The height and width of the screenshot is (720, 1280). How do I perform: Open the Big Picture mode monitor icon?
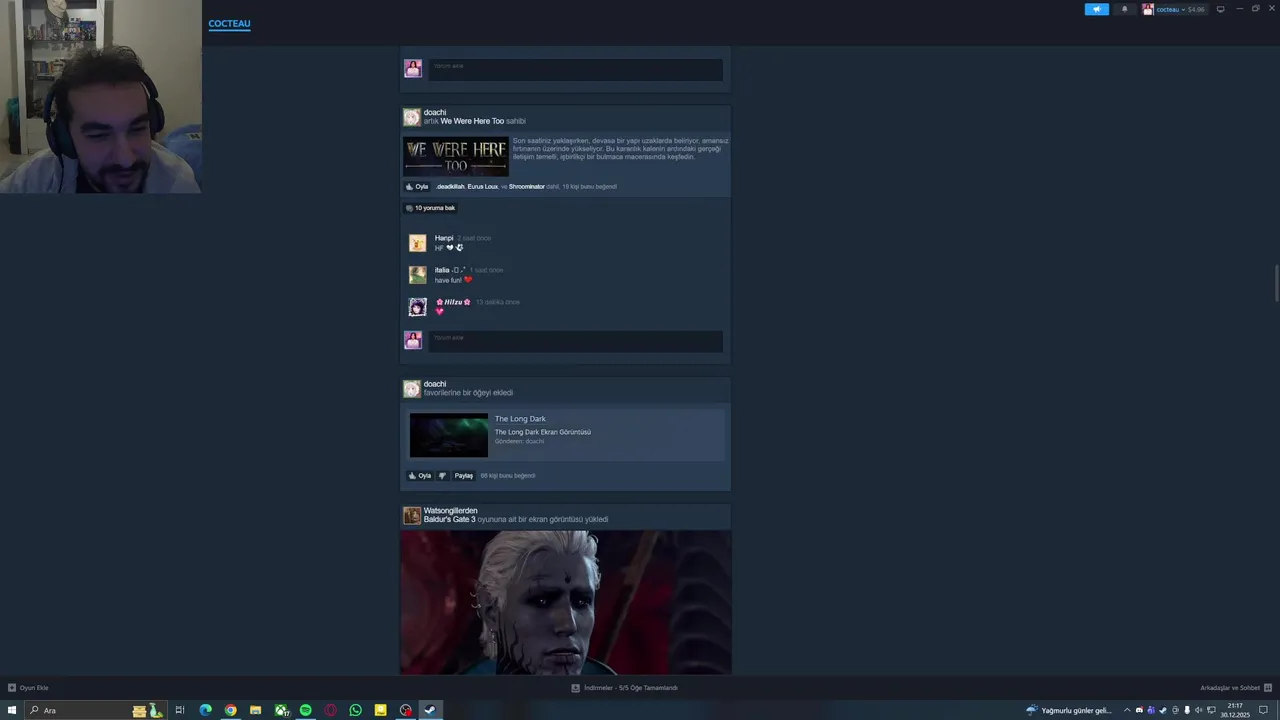[x=1220, y=9]
